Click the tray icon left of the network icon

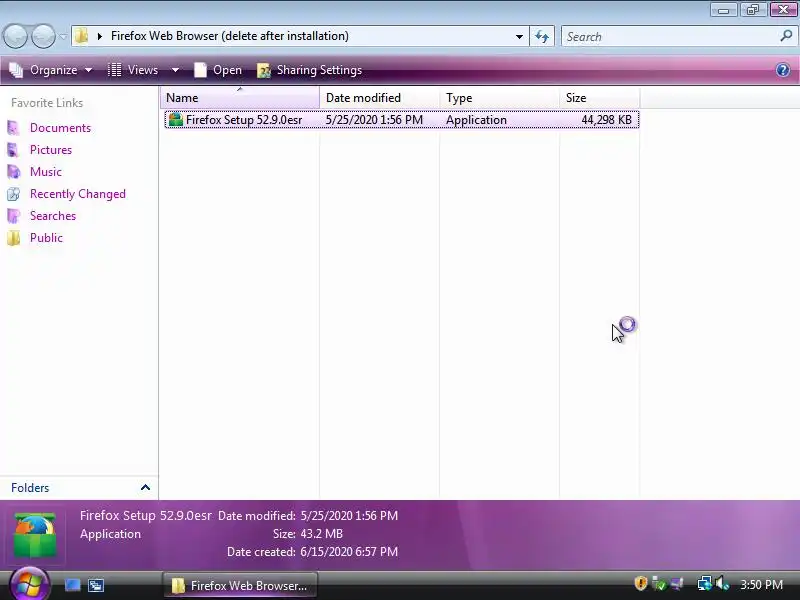pos(677,583)
